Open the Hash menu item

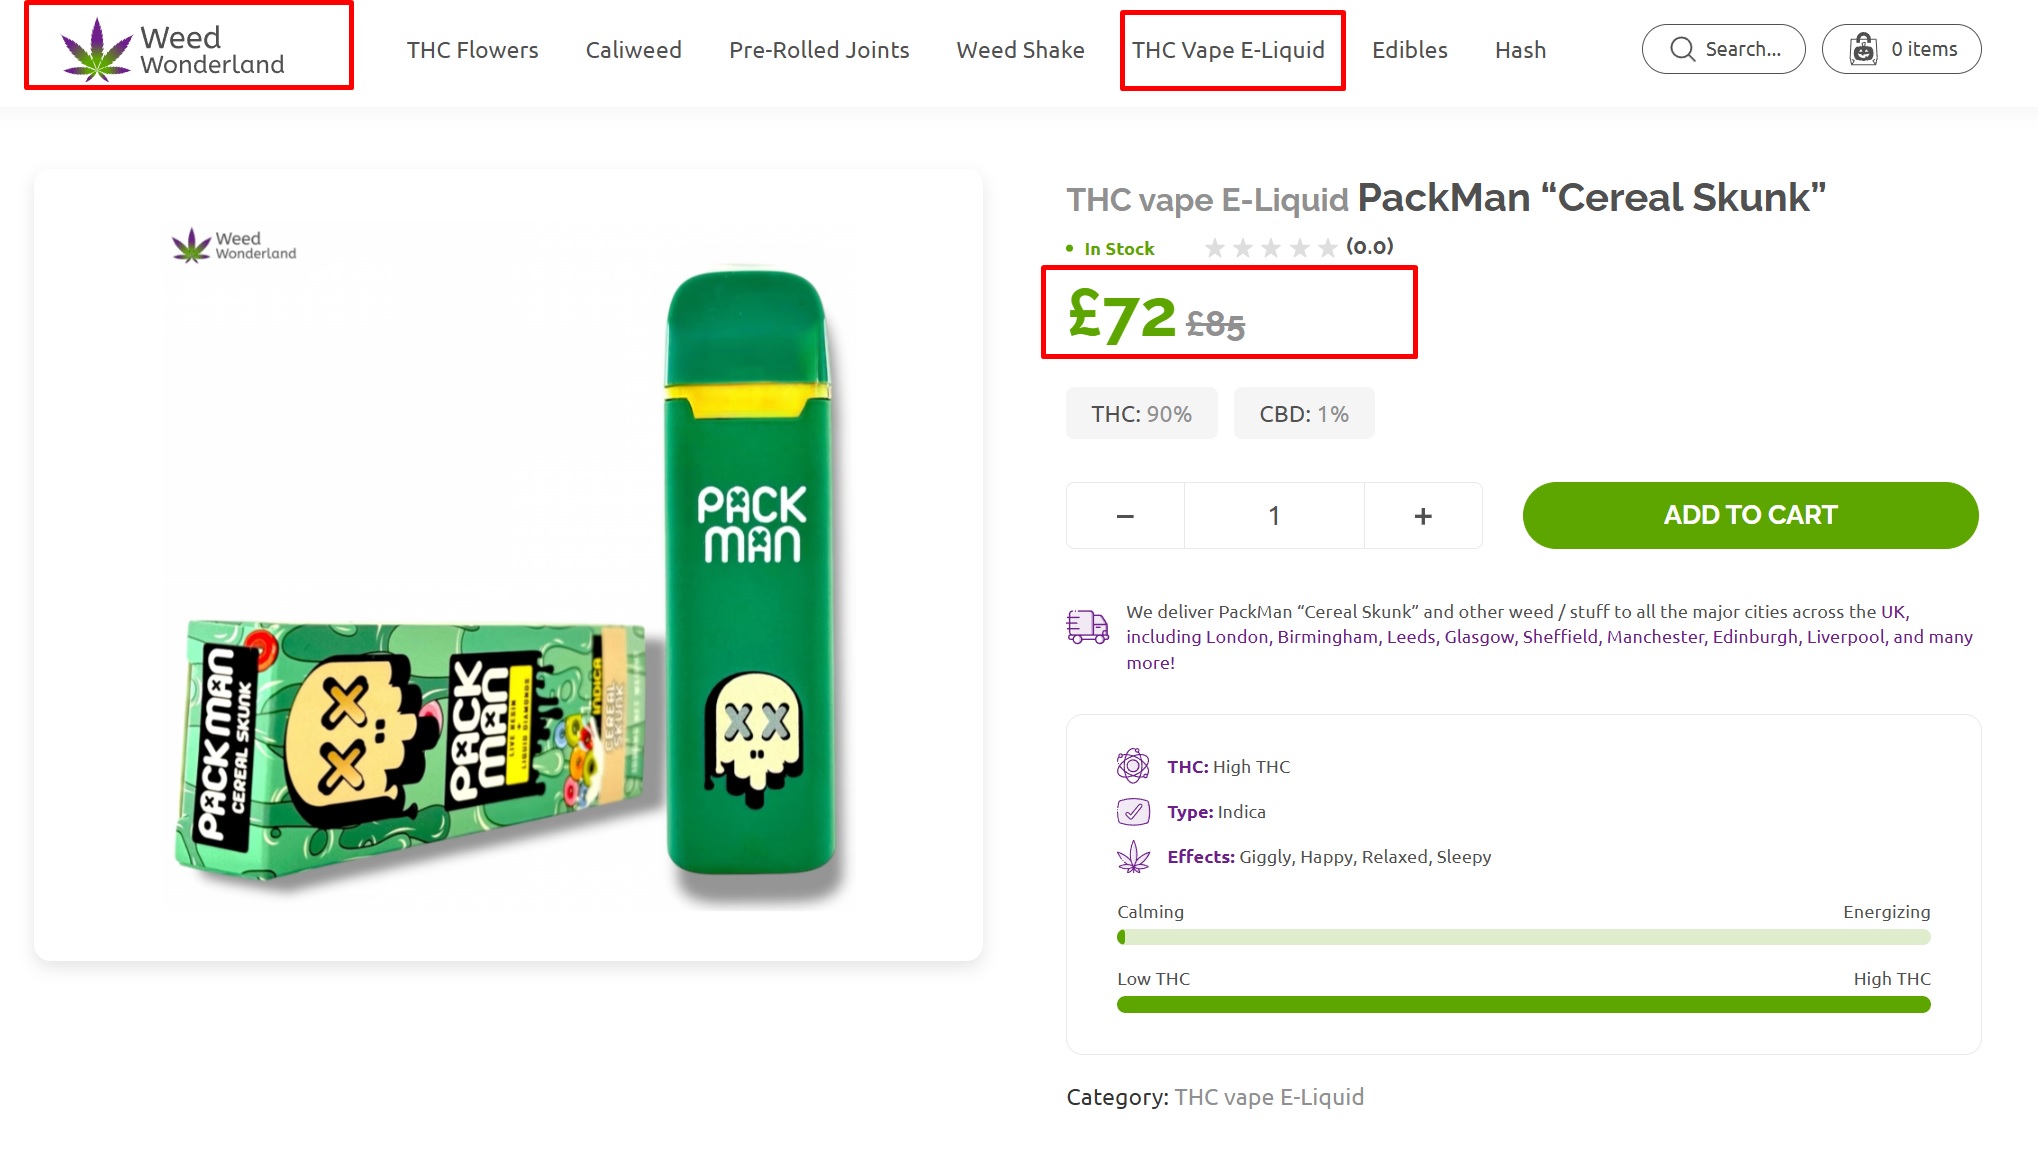(x=1520, y=50)
